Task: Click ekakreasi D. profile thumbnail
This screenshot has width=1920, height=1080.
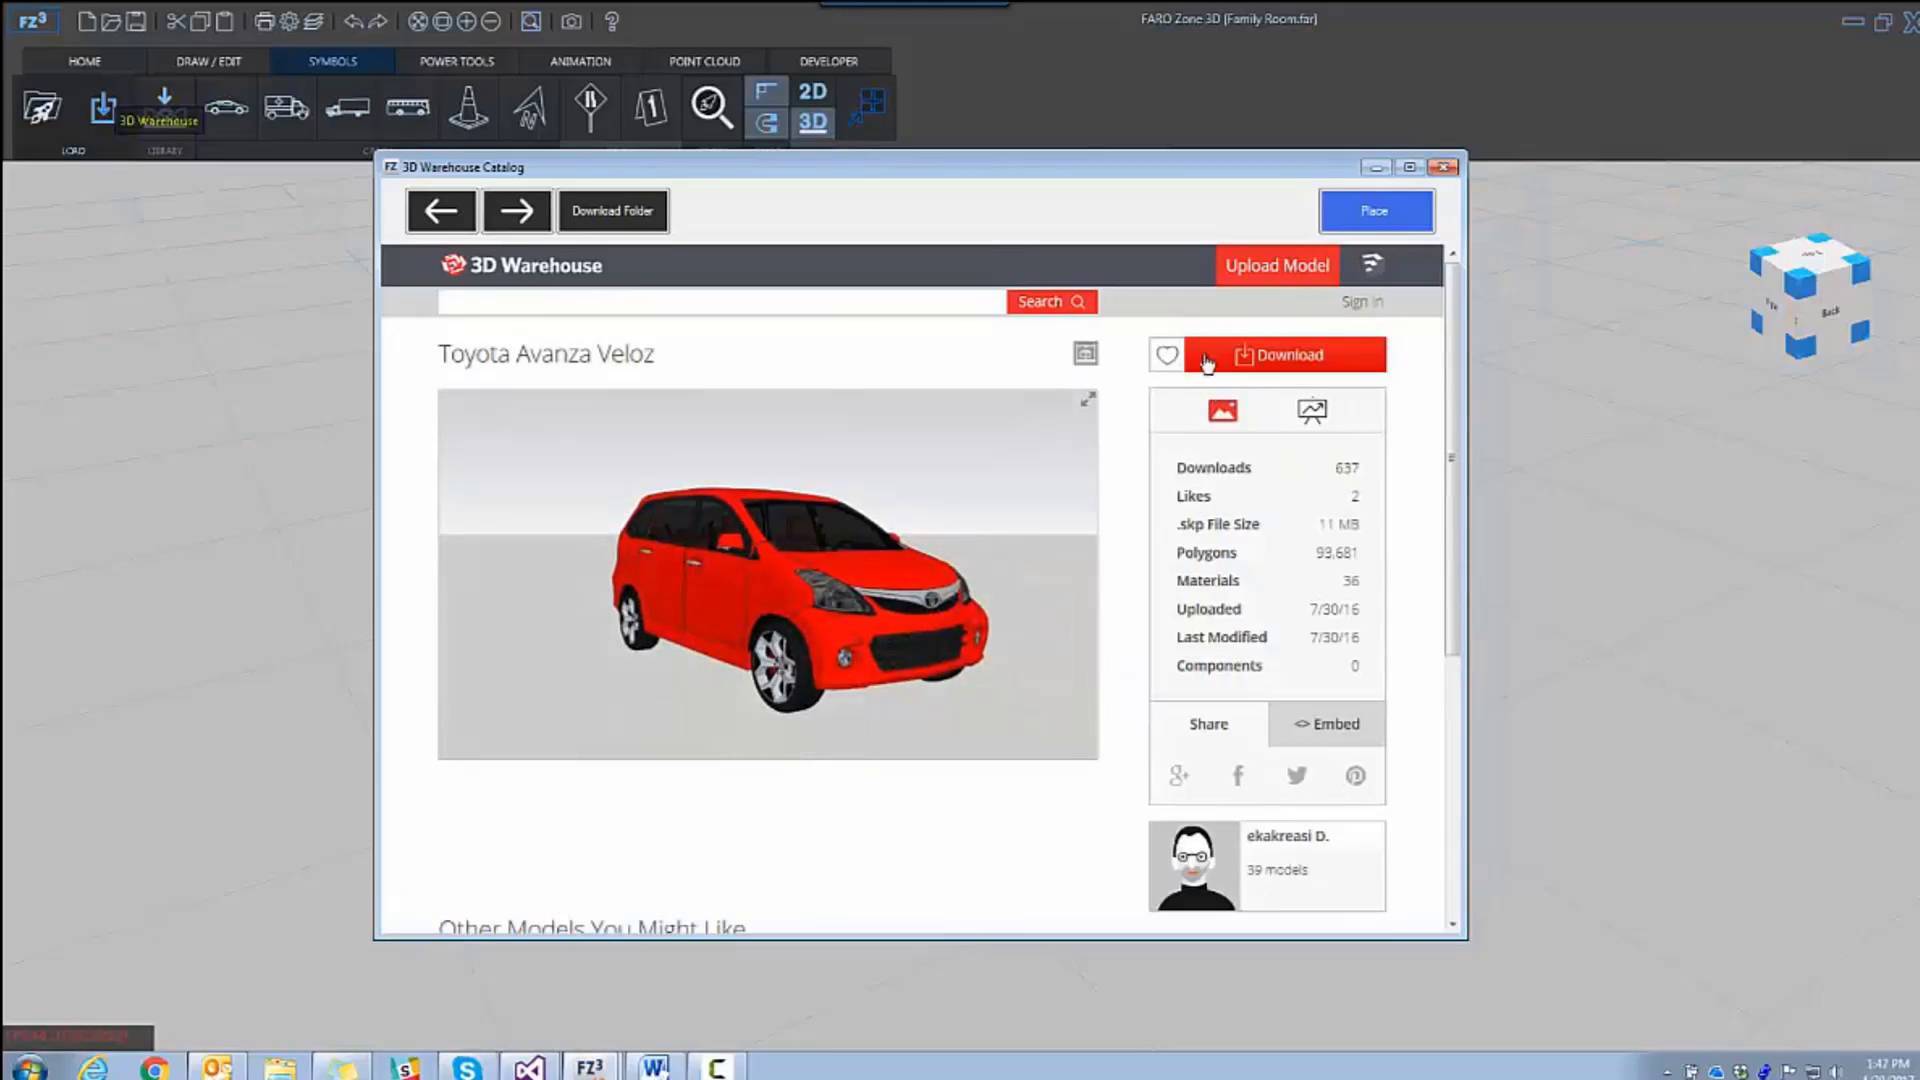Action: tap(1194, 865)
